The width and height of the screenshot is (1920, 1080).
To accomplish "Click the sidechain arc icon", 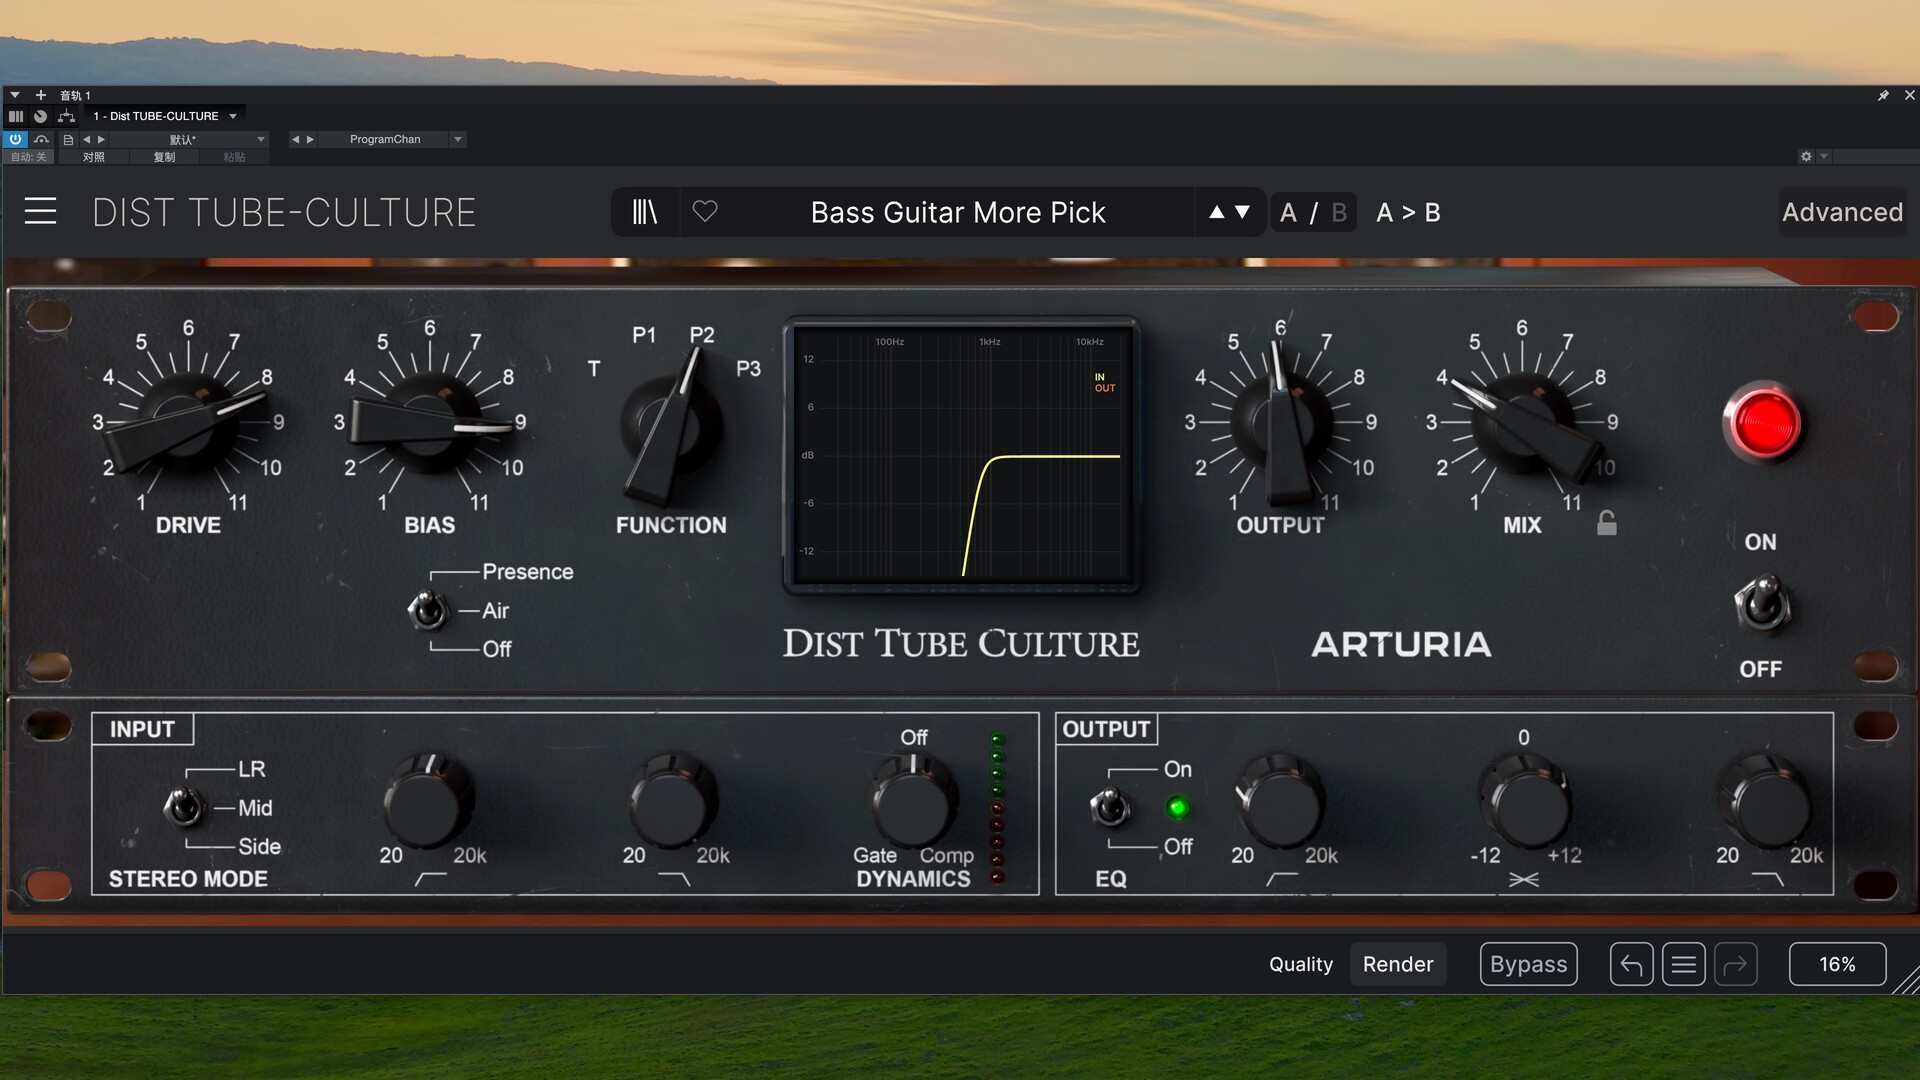I will point(41,139).
